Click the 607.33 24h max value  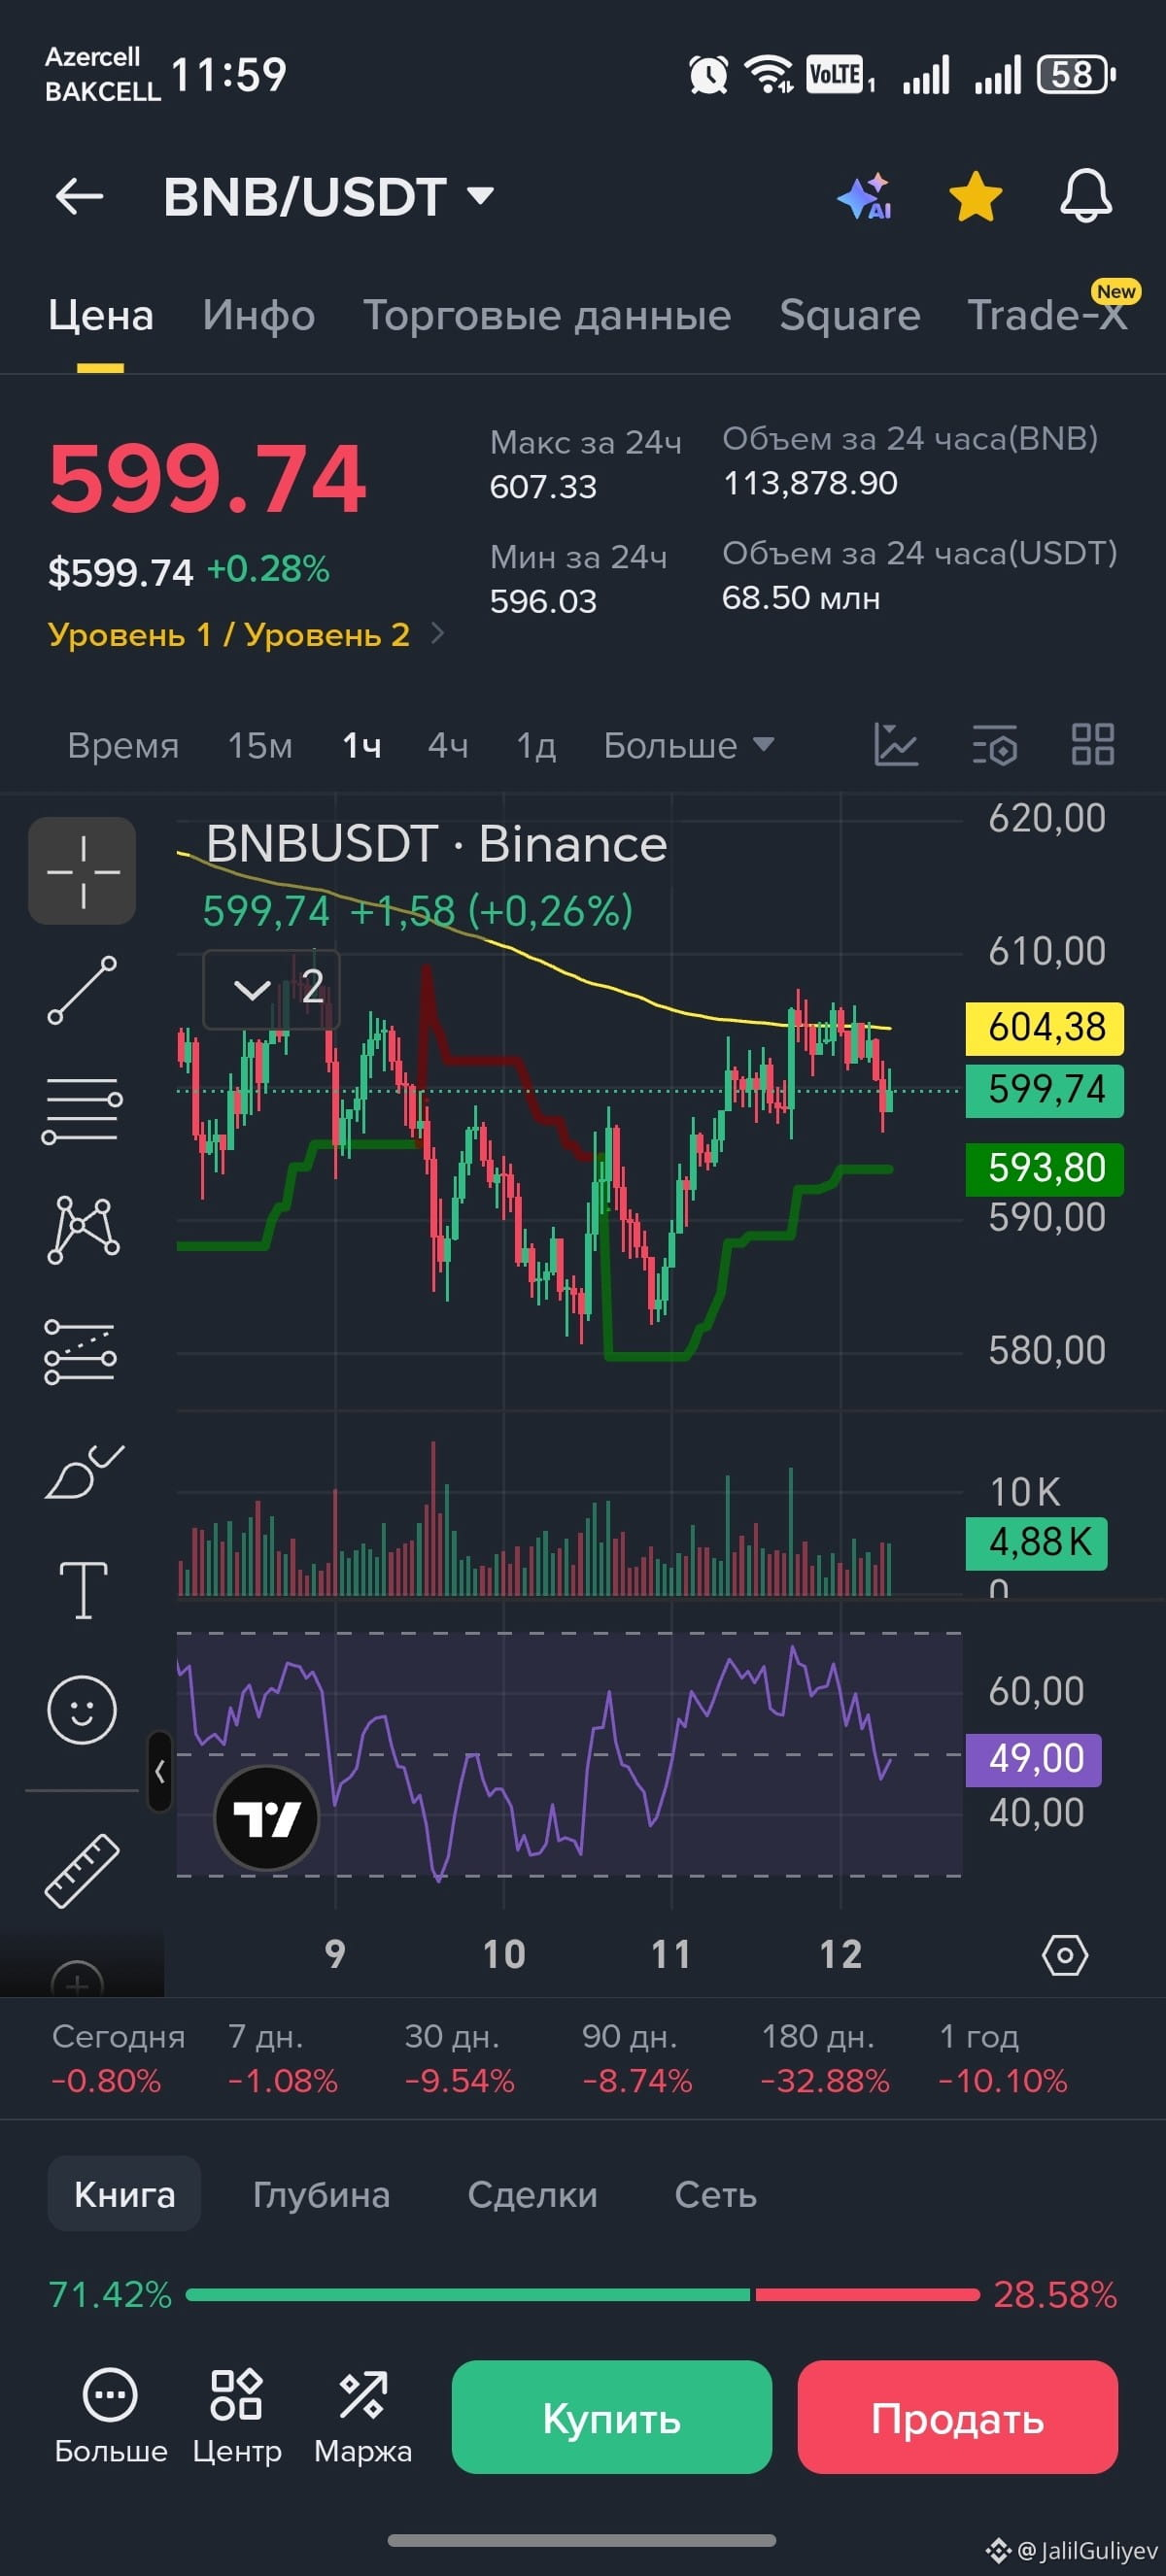point(543,487)
